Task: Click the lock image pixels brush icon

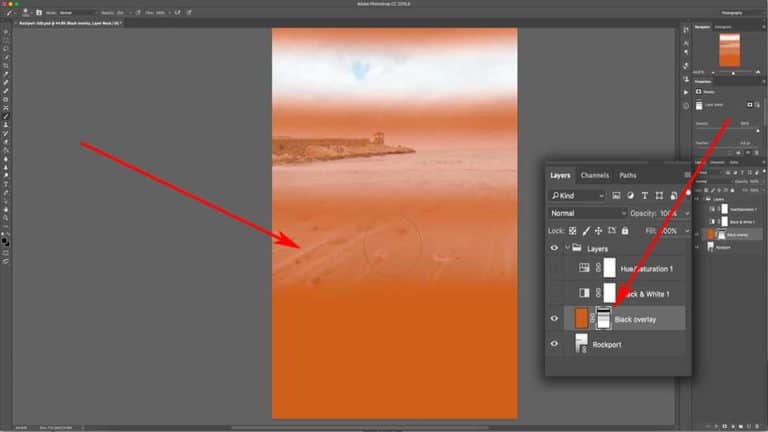Action: [x=586, y=230]
